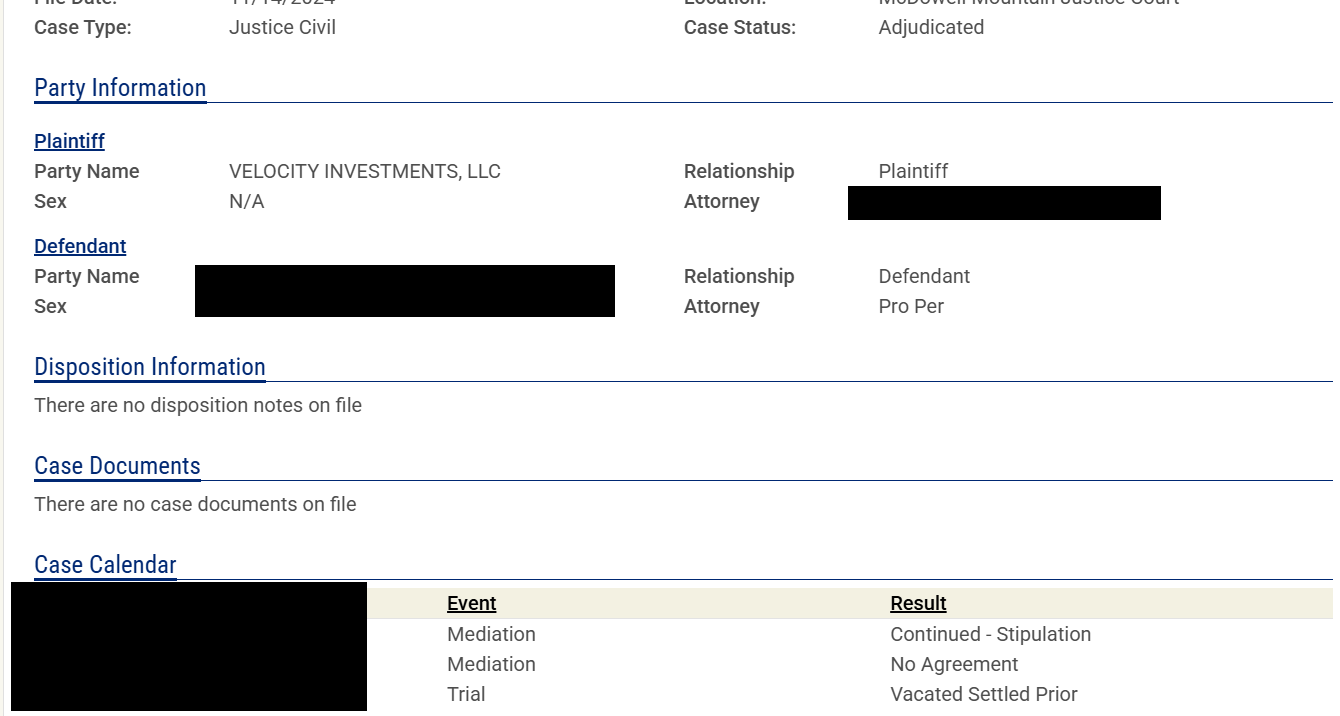
Task: Click the Vacated Settled Prior result
Action: tap(984, 694)
